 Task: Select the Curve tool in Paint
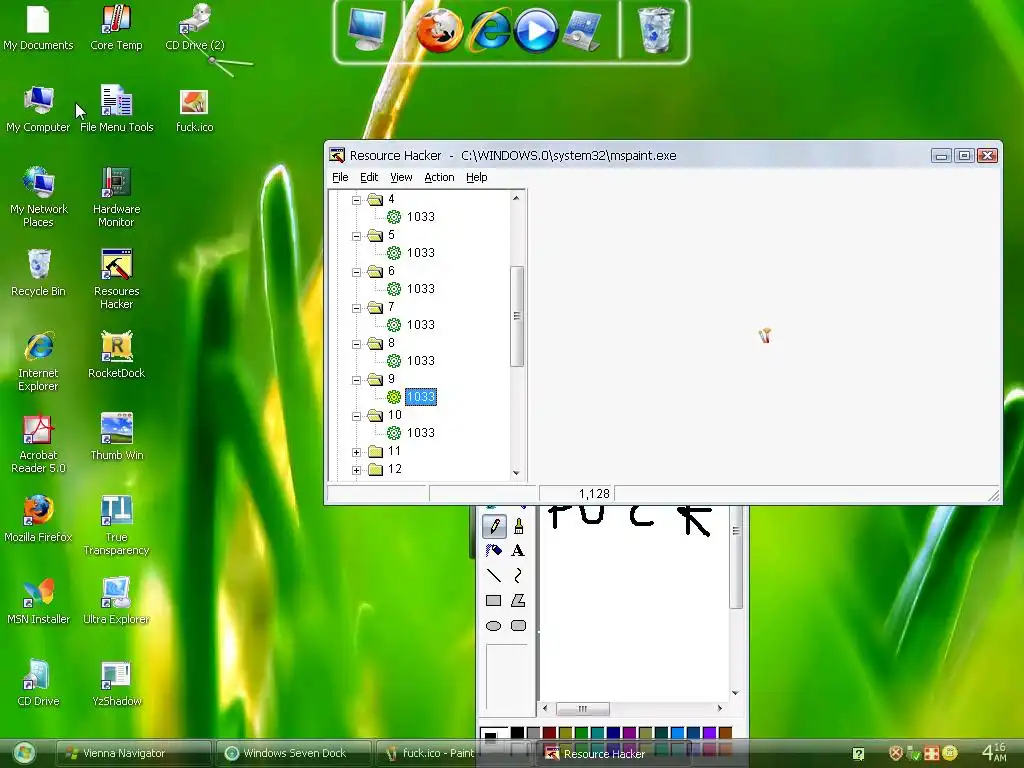click(x=519, y=575)
